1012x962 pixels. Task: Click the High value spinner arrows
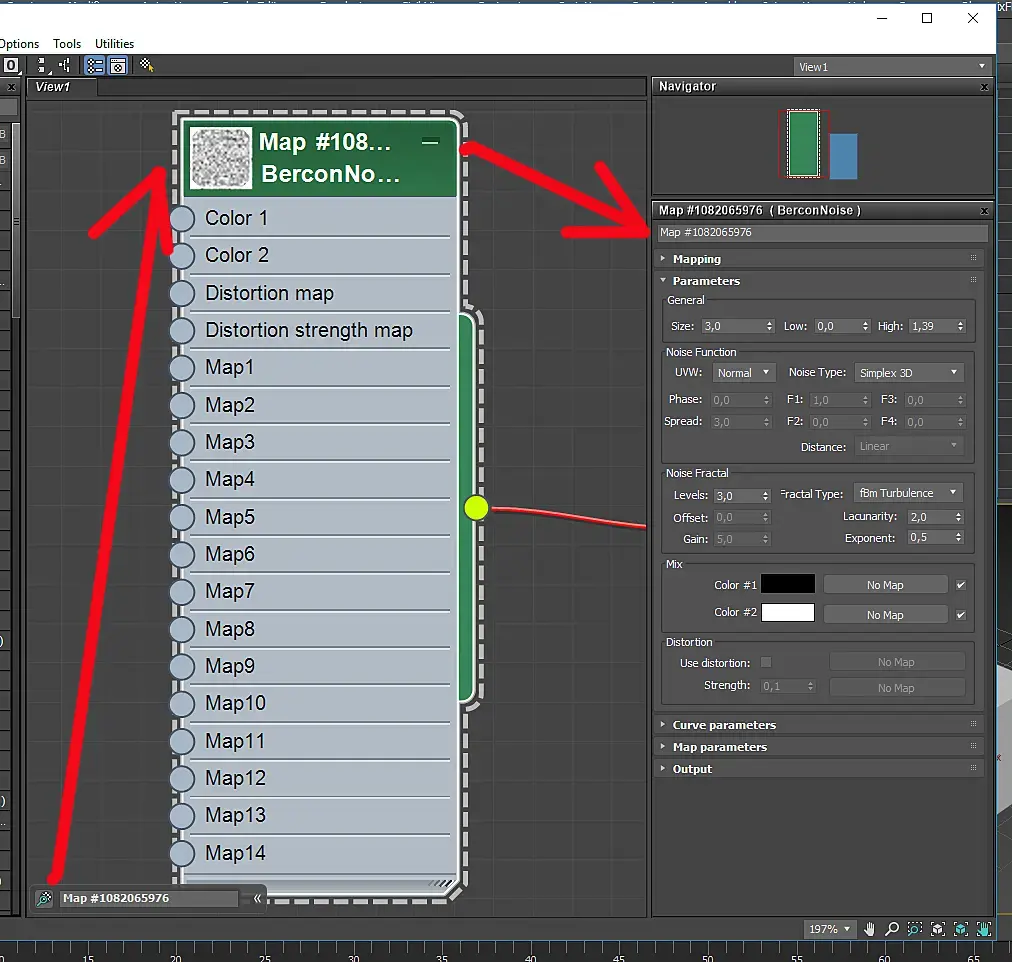click(x=960, y=326)
